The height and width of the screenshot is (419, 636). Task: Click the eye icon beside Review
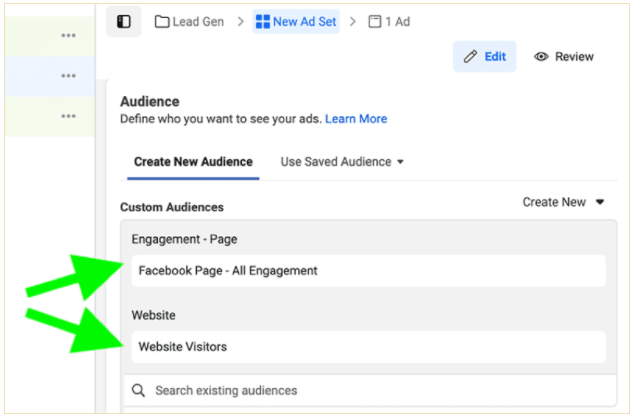[541, 56]
